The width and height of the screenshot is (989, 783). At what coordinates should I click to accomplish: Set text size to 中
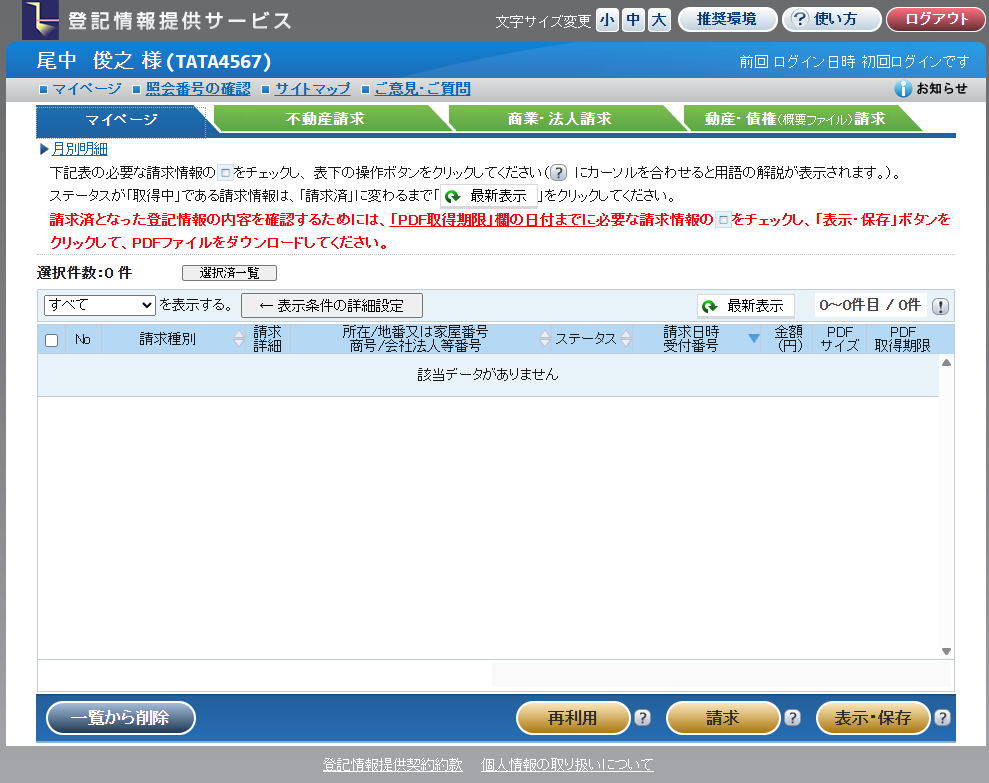tap(633, 20)
